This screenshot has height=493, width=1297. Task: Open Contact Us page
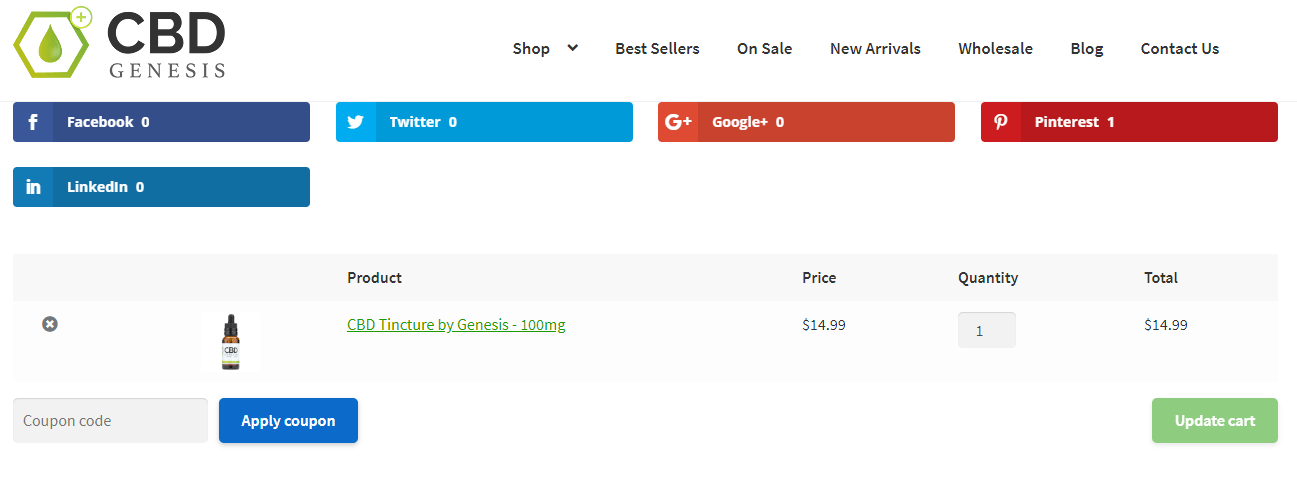coord(1180,48)
